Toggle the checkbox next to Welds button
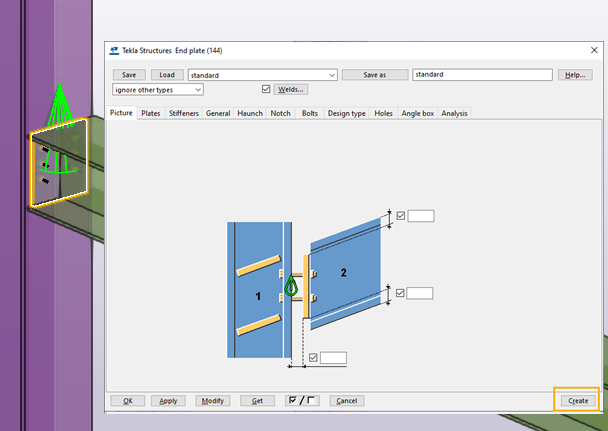Screen dimensions: 608x431 (x=266, y=90)
